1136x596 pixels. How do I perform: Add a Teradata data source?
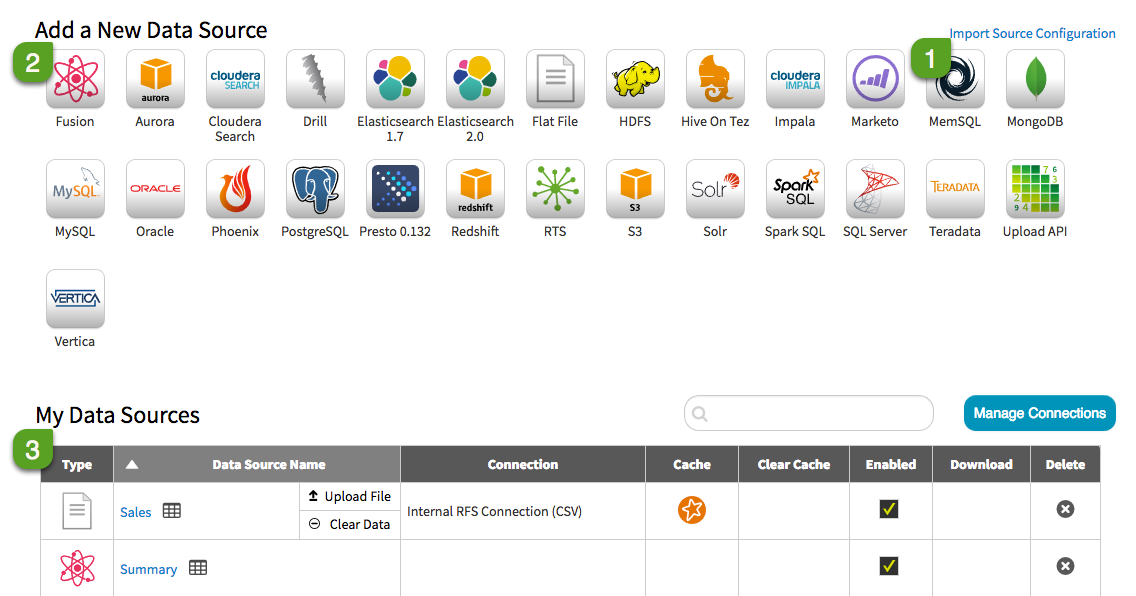(x=955, y=188)
